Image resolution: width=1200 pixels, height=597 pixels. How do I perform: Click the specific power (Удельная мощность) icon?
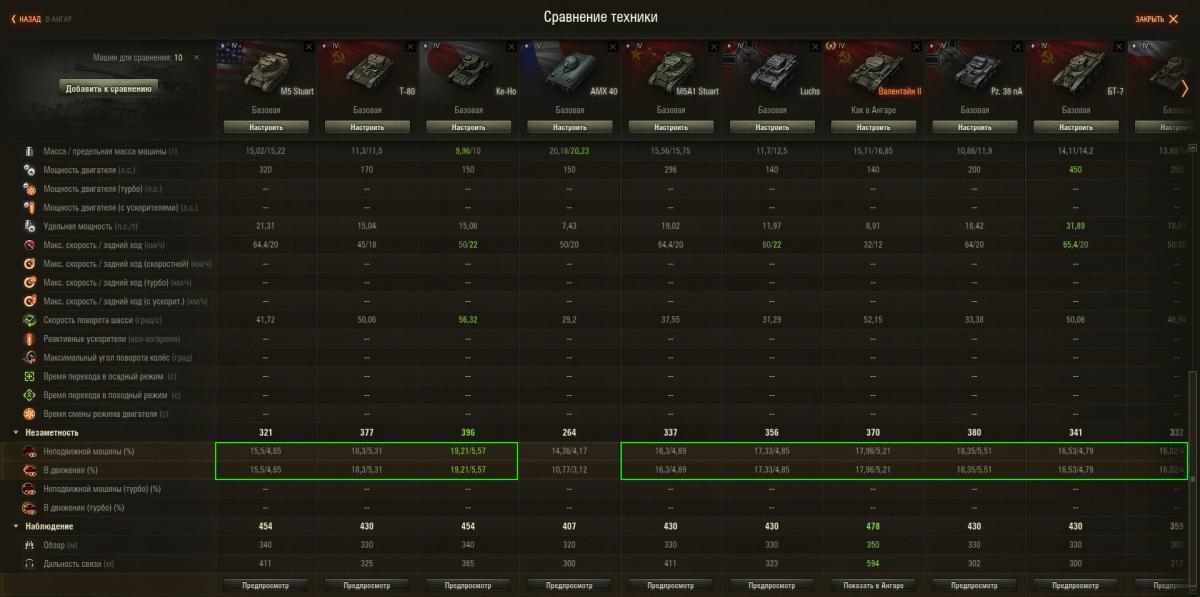30,226
